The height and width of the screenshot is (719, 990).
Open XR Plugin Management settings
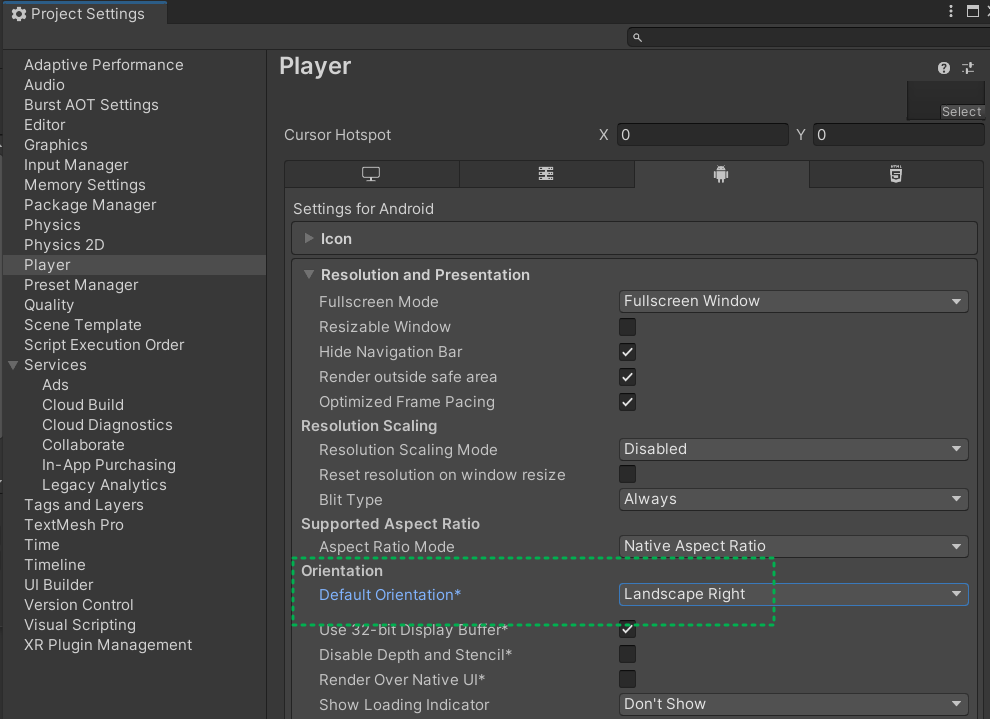pyautogui.click(x=108, y=645)
